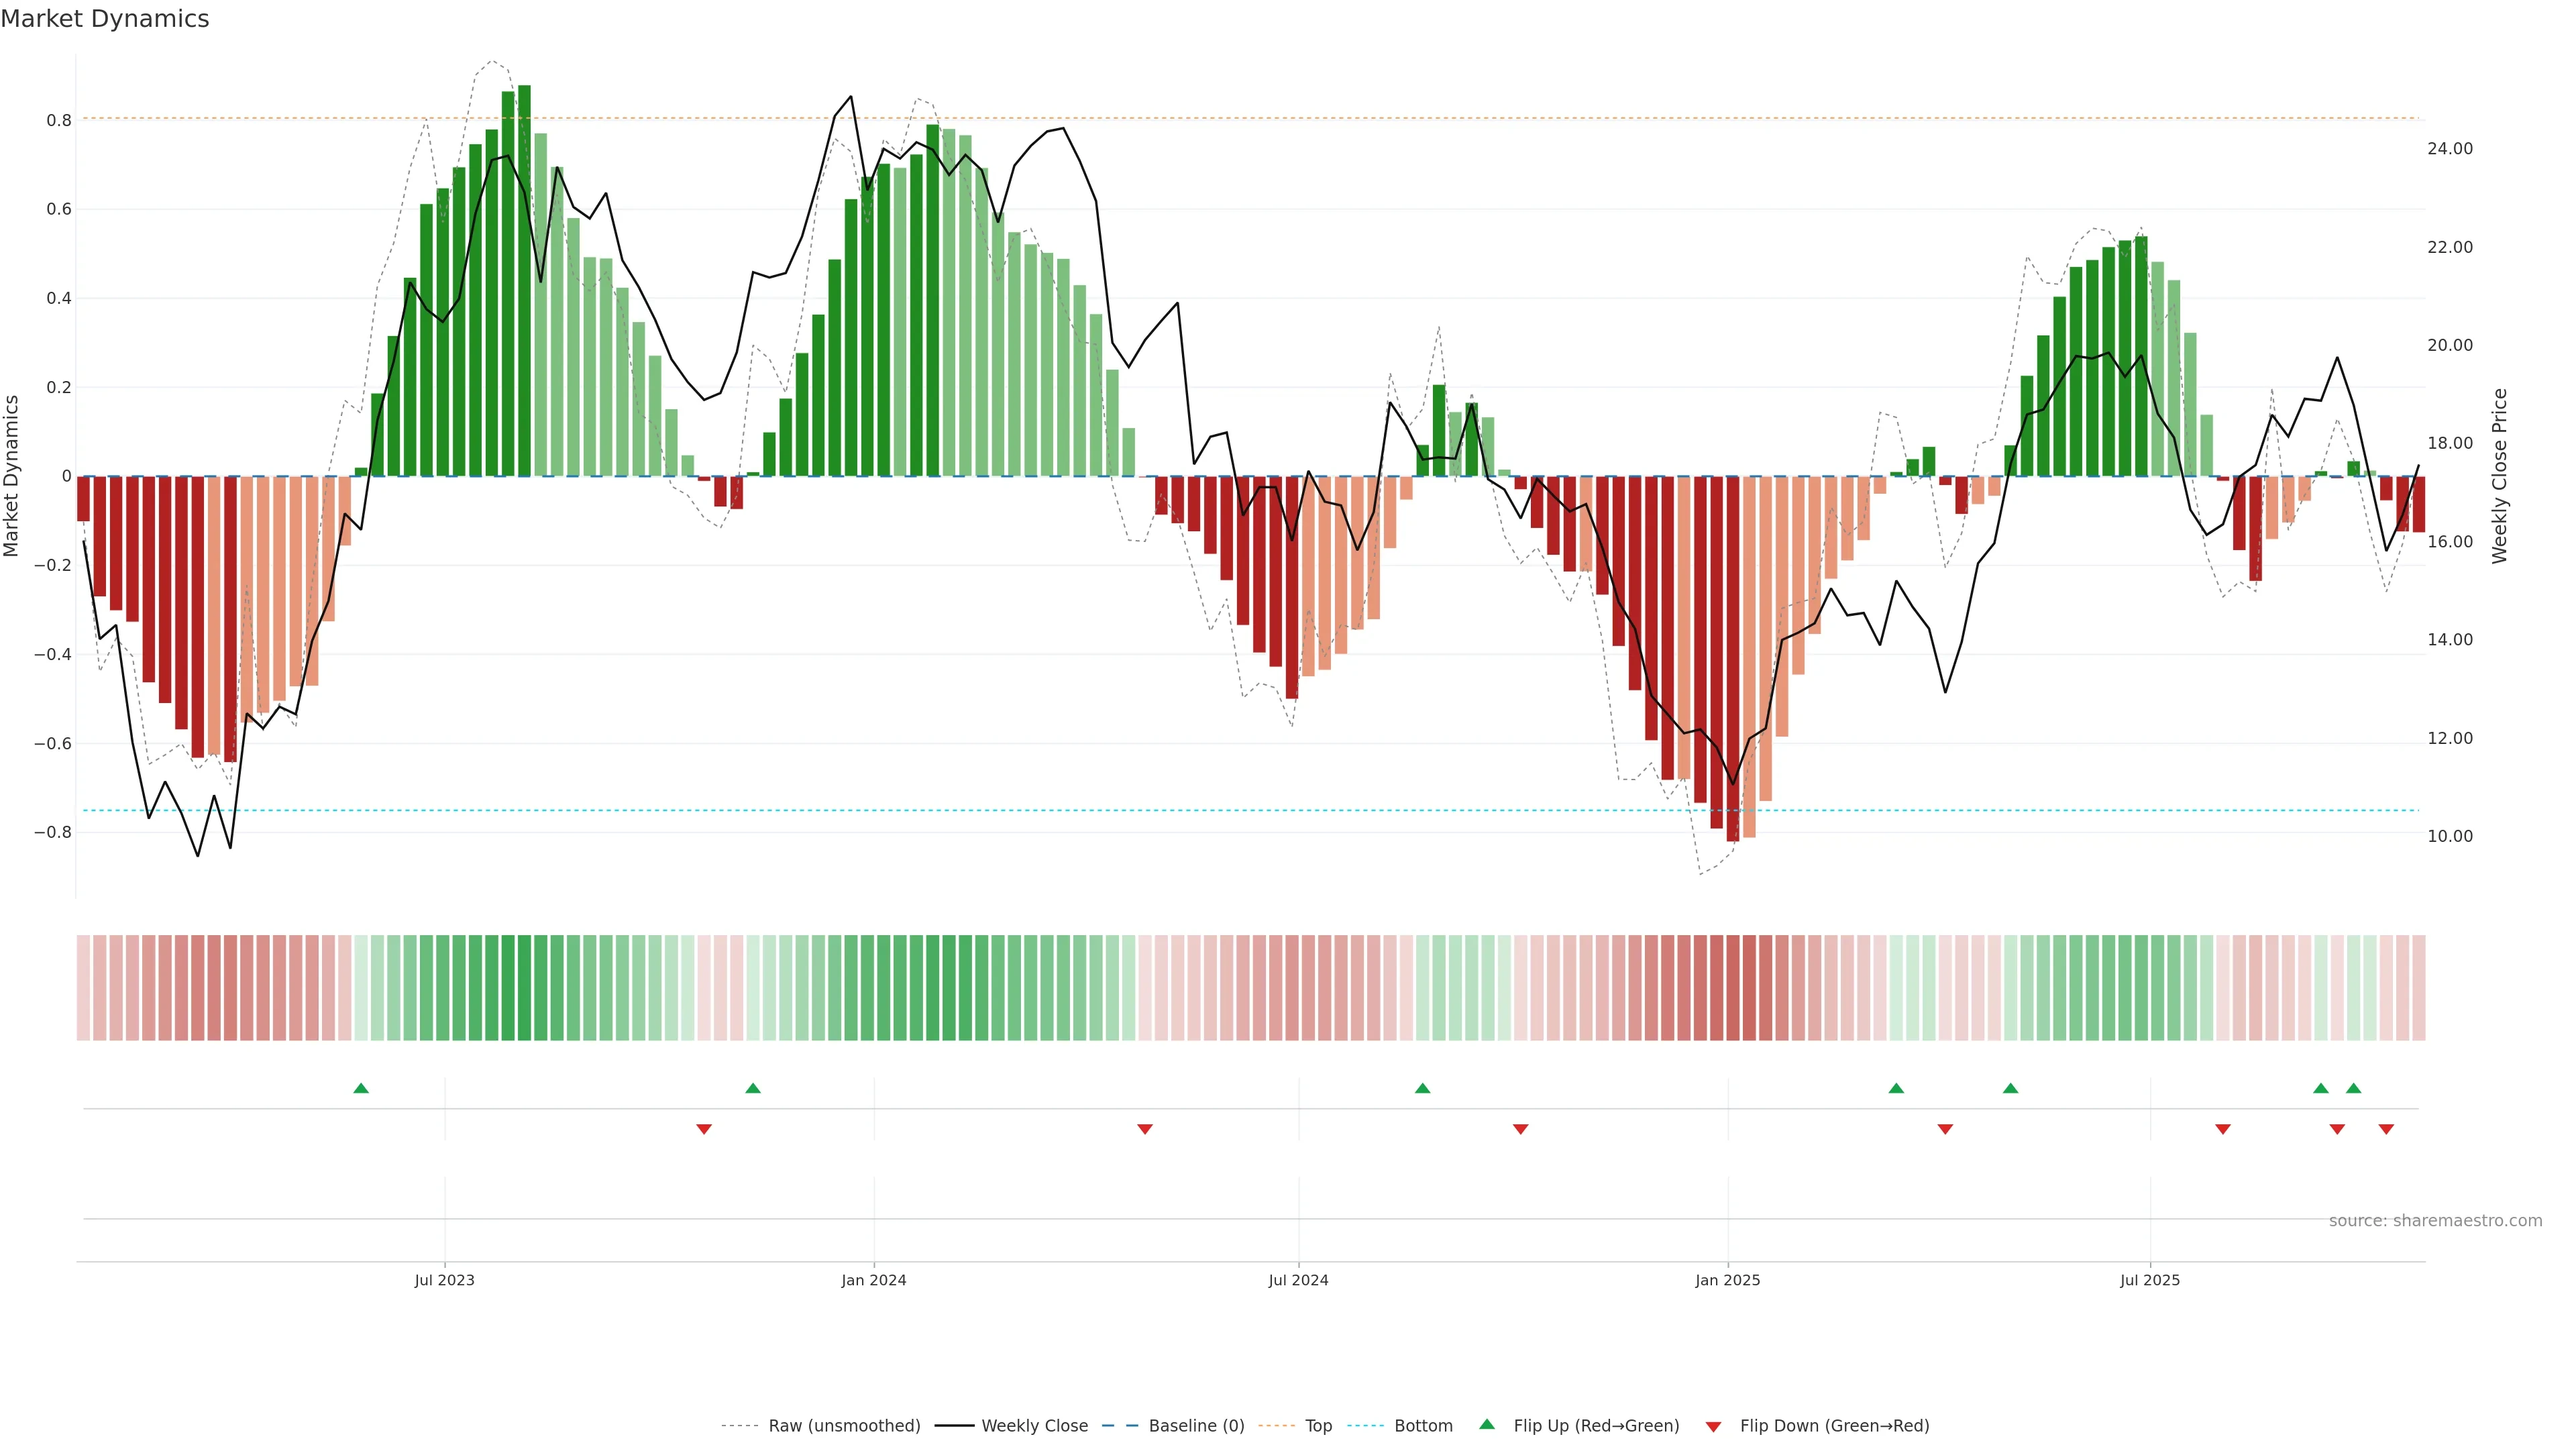Click the flip-up marker just after Jul 2024
The image size is (2576, 1449).
(1422, 1088)
